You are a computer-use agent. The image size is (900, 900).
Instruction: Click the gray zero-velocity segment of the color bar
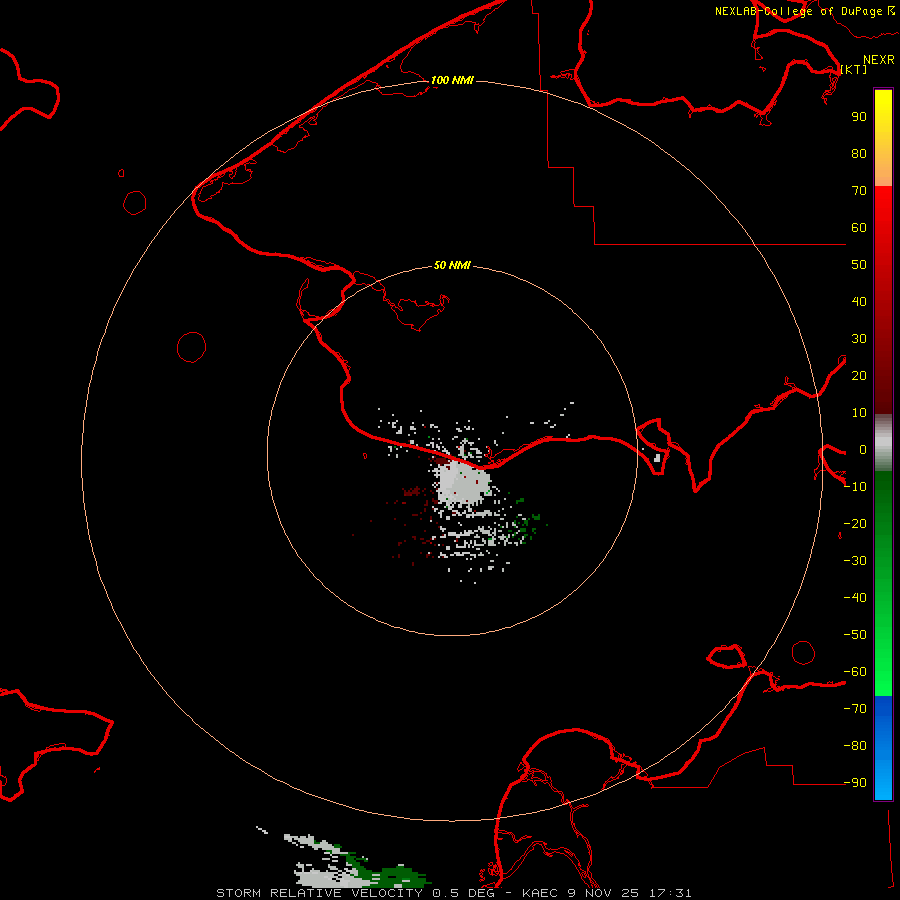click(x=883, y=443)
